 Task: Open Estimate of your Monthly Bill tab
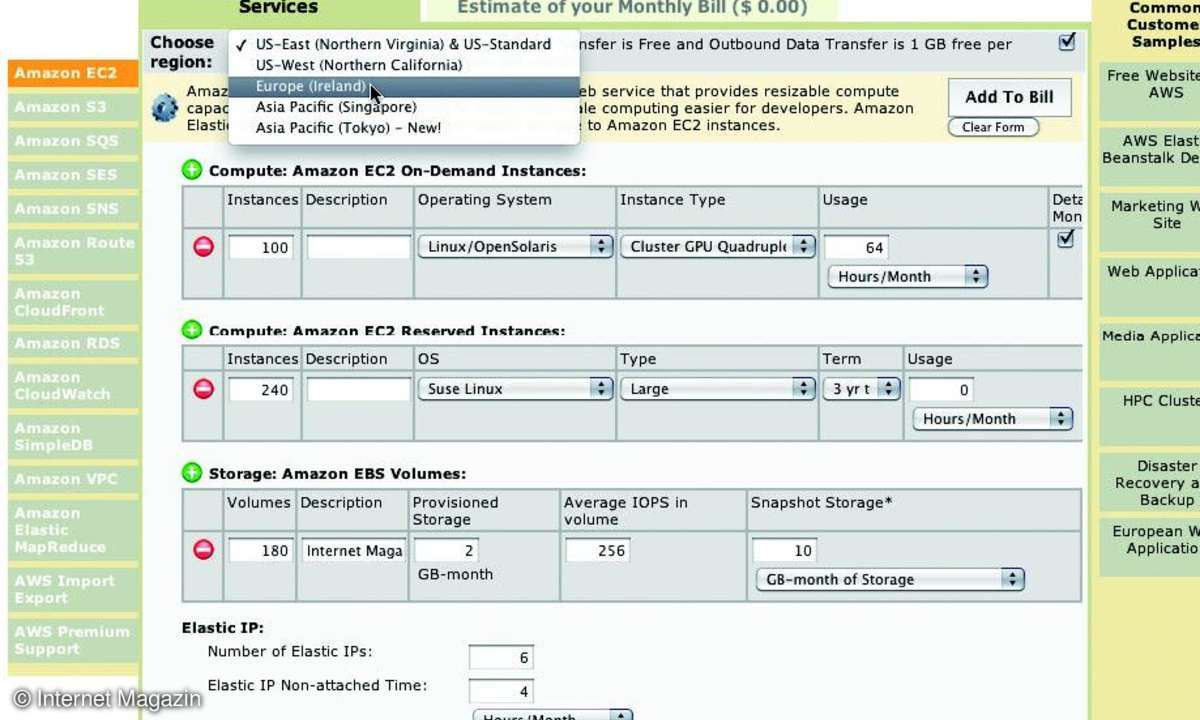[632, 9]
